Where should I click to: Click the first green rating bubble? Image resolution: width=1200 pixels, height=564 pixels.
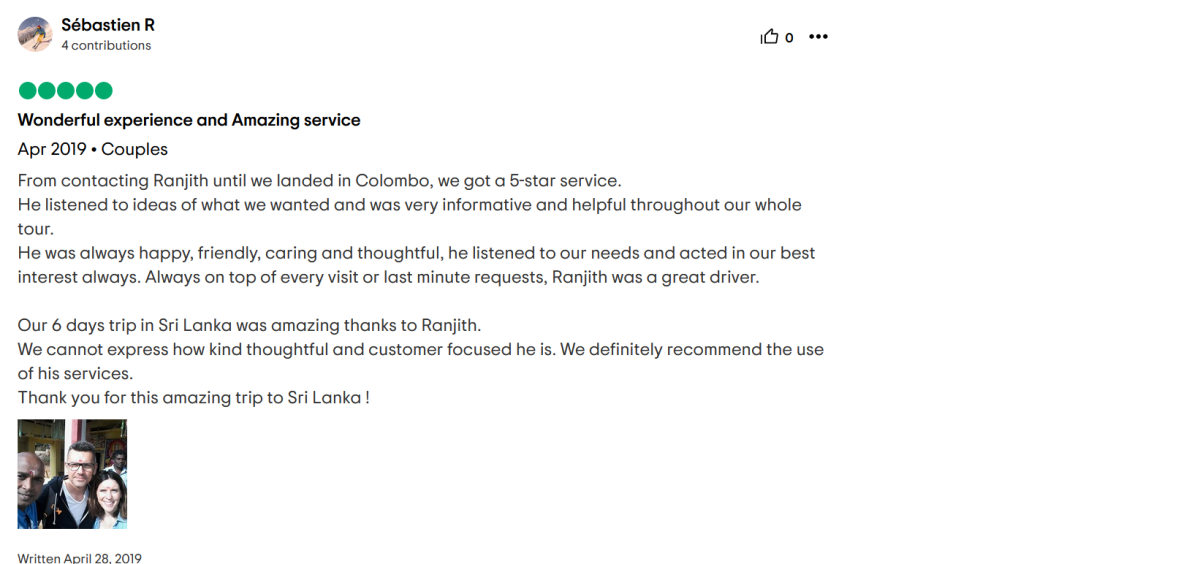[x=27, y=91]
